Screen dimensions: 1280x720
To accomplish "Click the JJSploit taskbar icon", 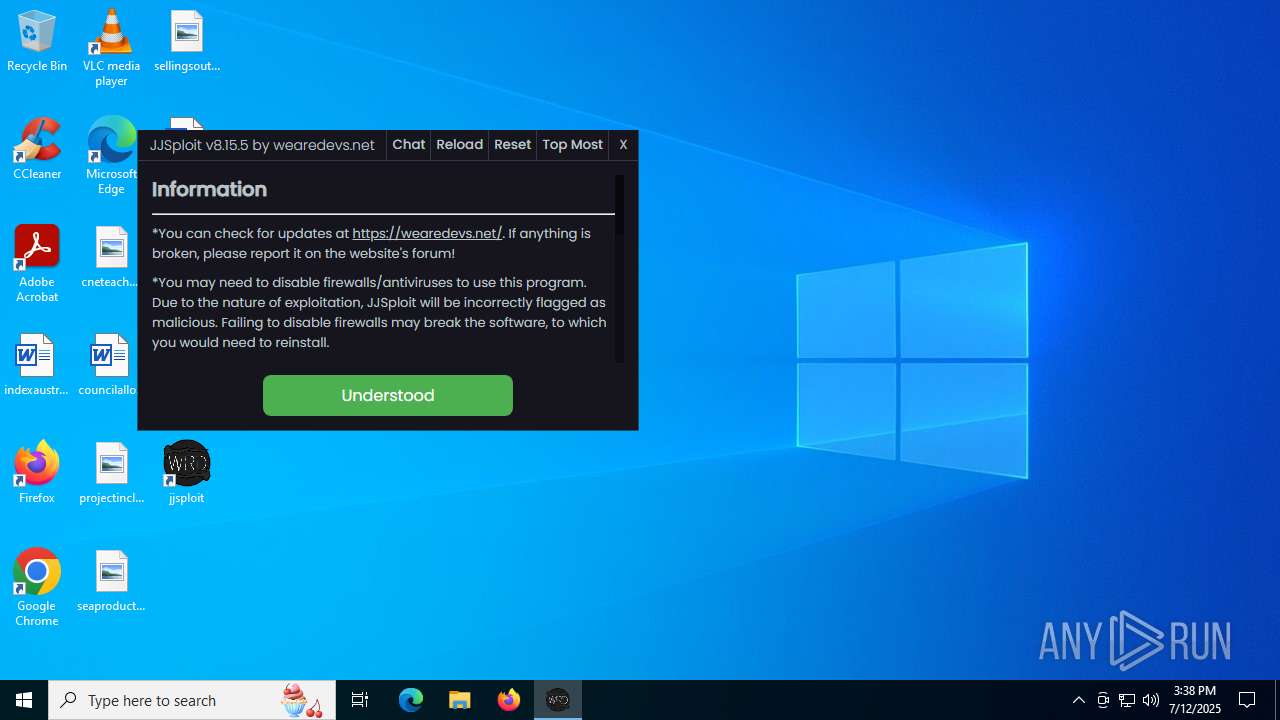I will [558, 700].
